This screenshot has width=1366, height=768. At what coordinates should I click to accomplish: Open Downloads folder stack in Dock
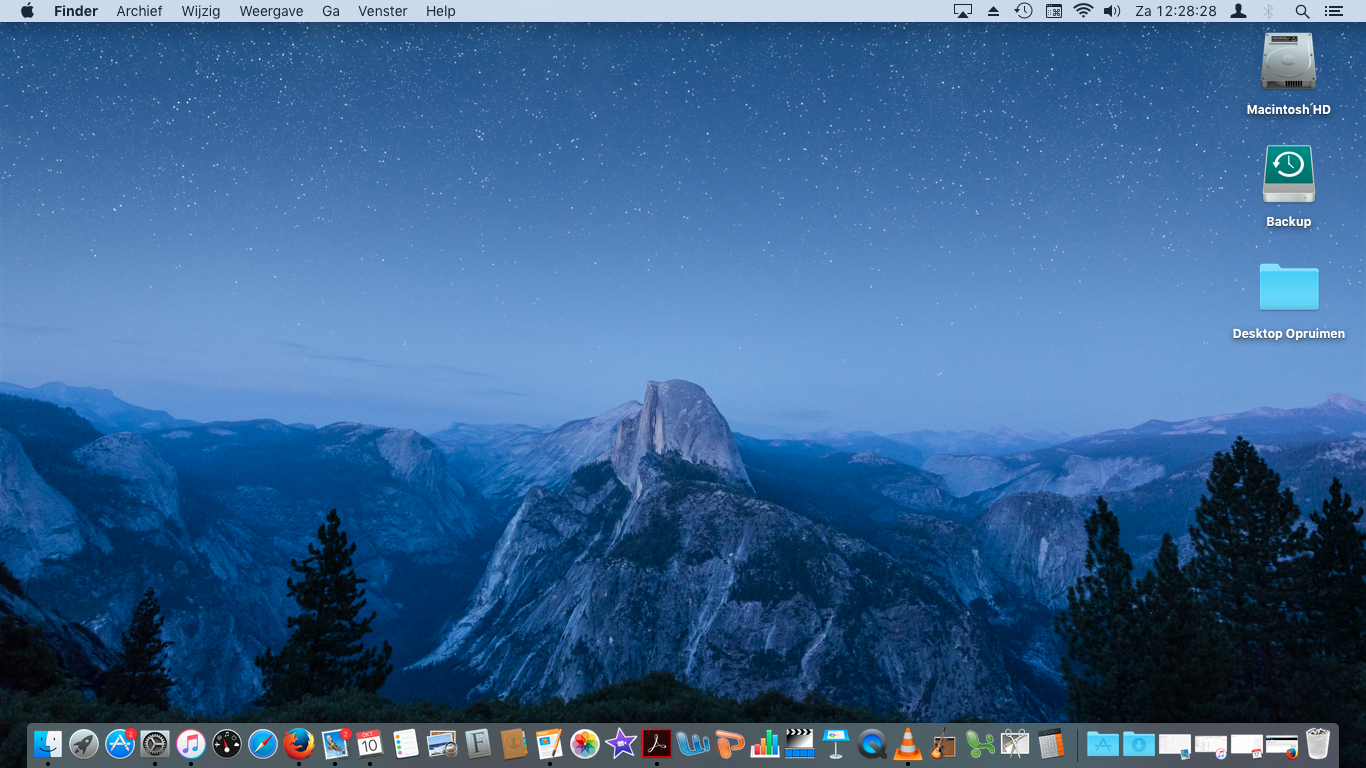(1139, 743)
